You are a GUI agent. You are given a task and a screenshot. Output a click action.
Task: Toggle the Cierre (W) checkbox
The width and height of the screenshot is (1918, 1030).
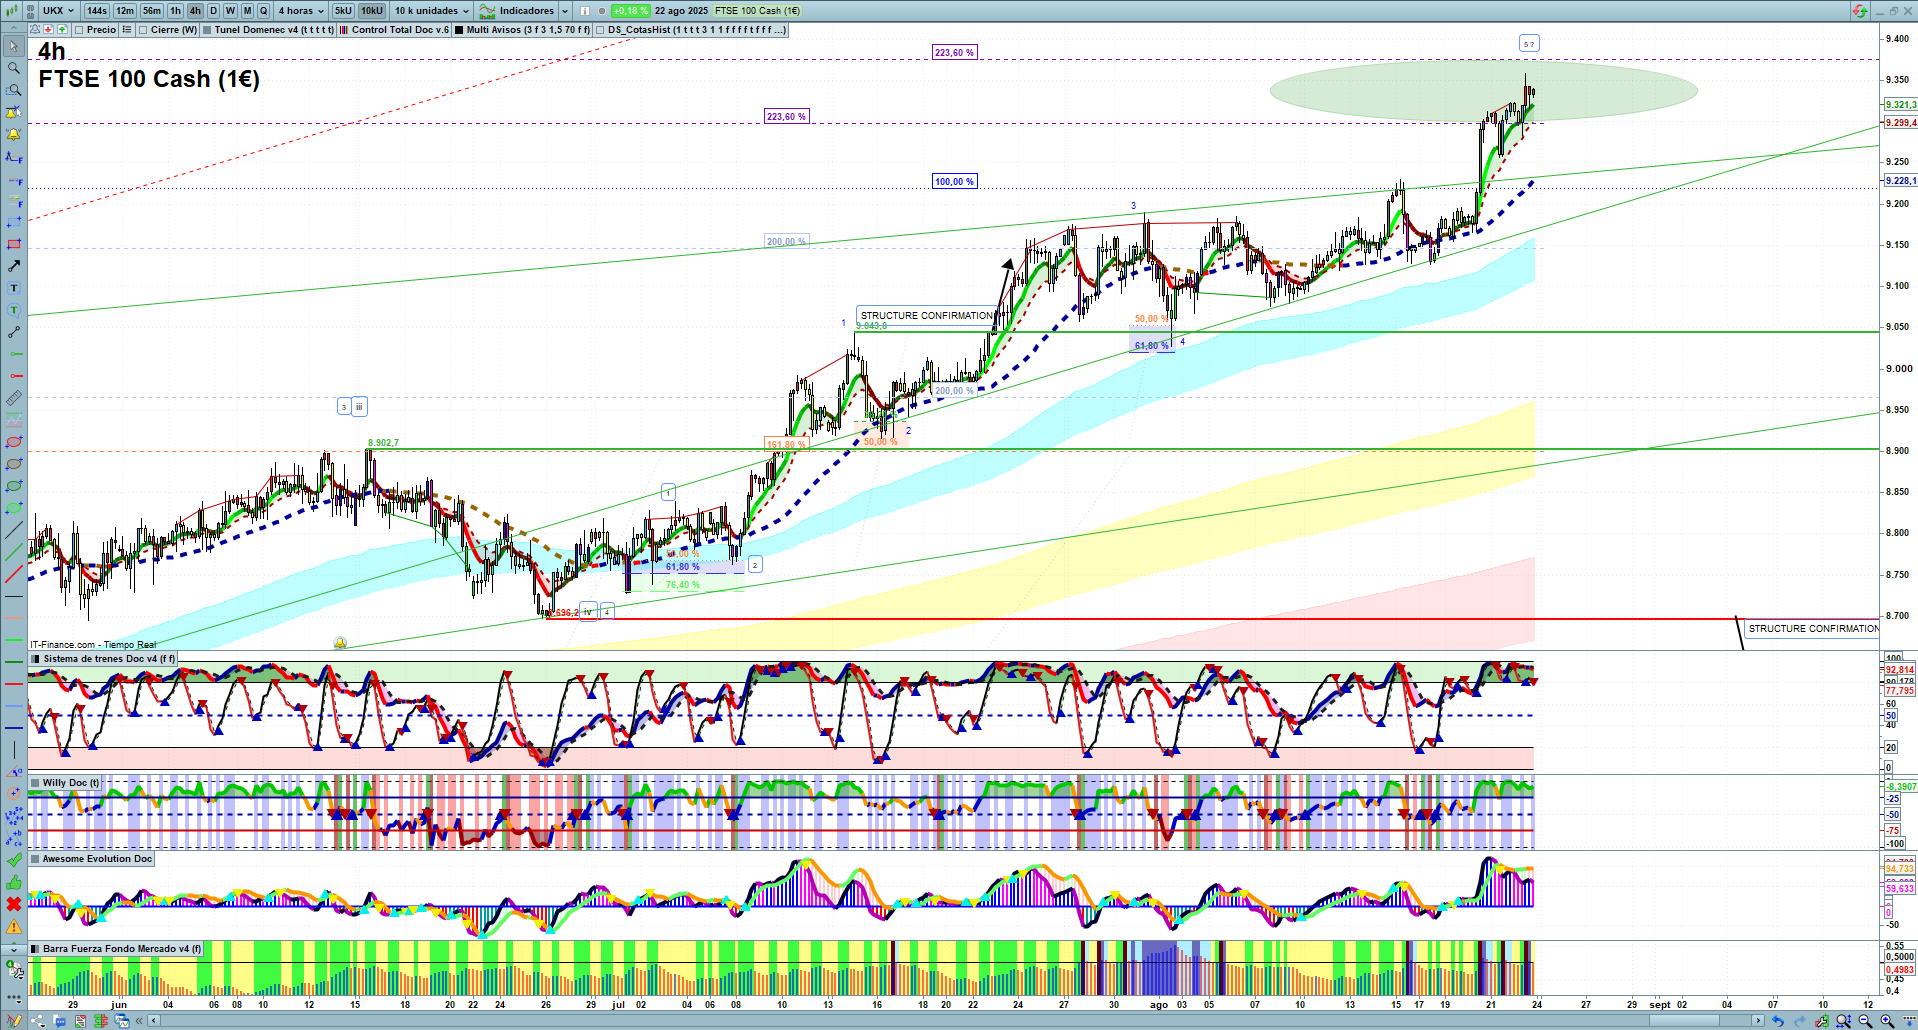(x=143, y=30)
